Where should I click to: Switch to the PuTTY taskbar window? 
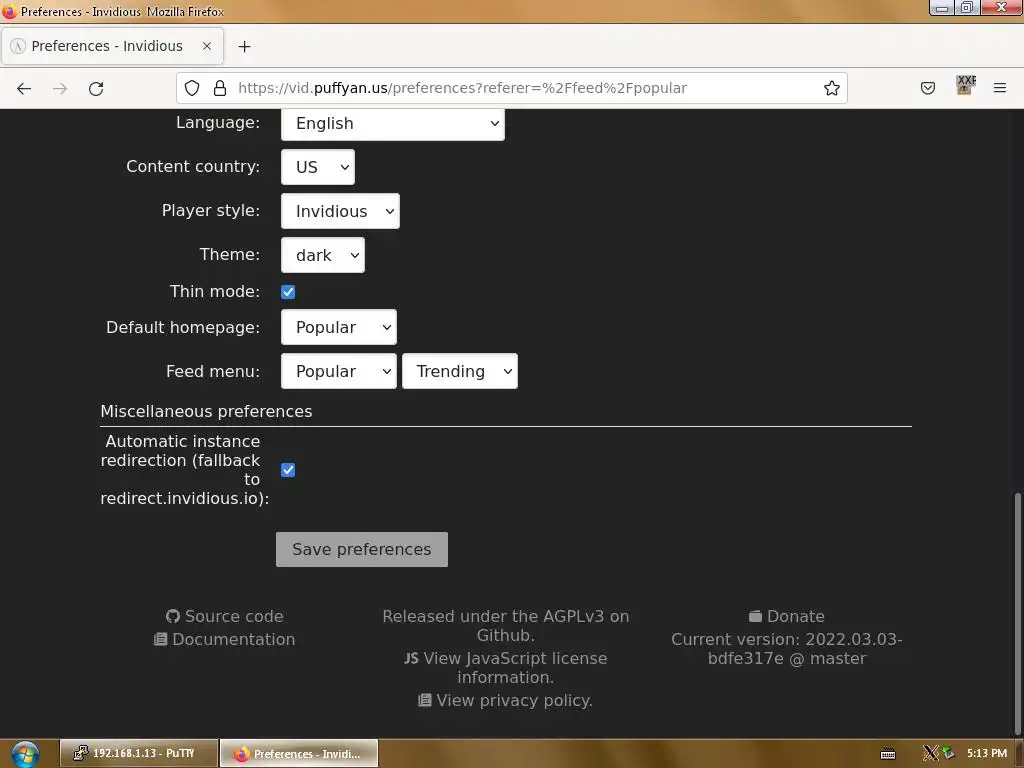(x=138, y=753)
